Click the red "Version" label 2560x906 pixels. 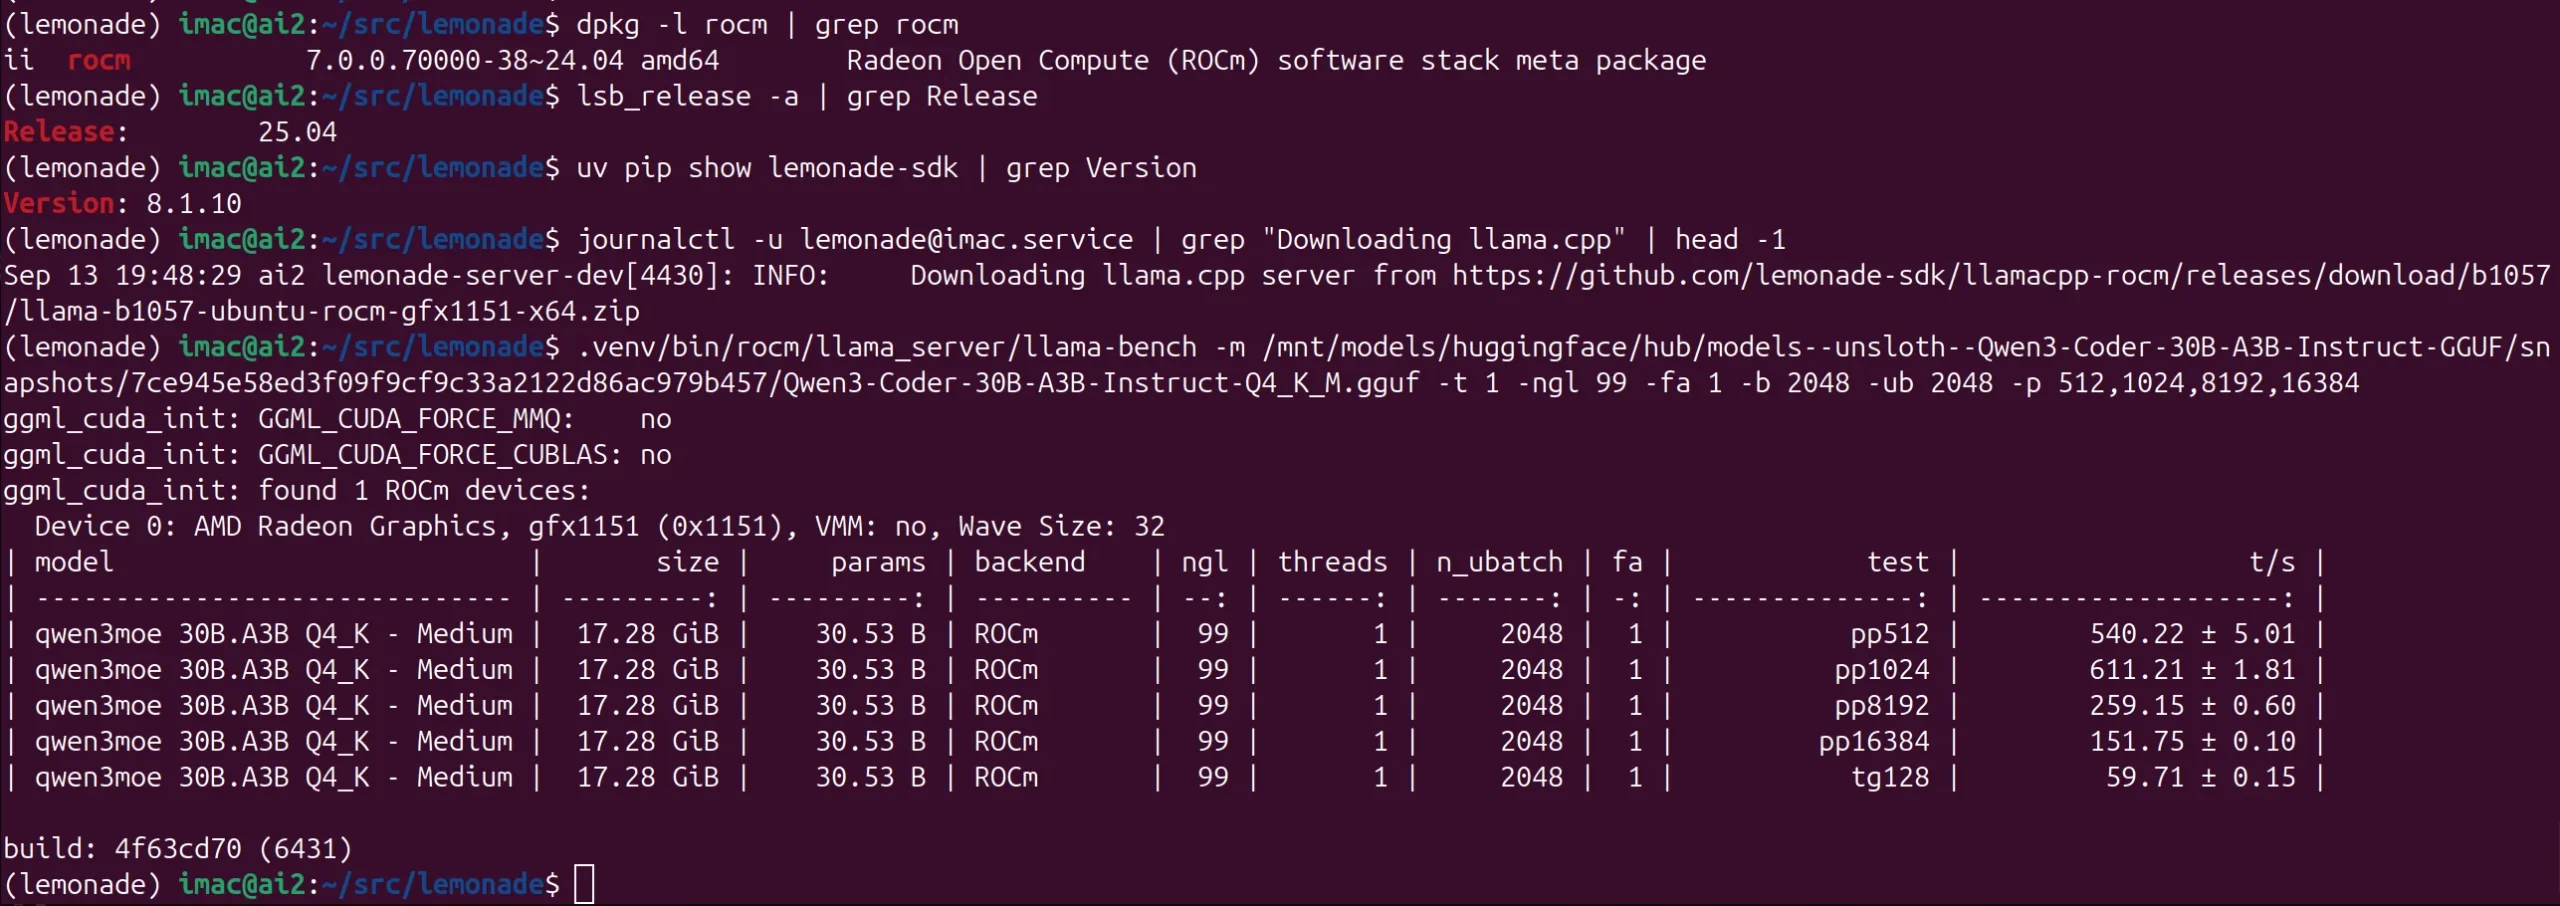pos(59,204)
